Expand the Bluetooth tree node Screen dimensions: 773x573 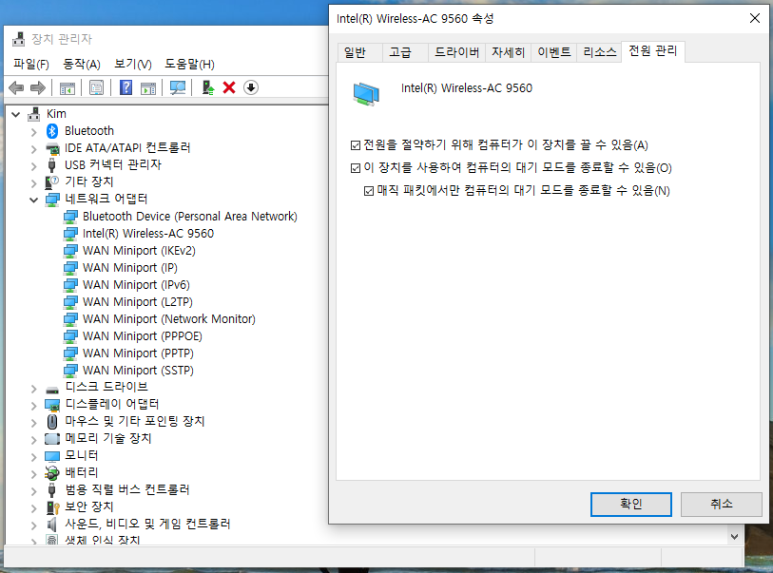(x=33, y=132)
